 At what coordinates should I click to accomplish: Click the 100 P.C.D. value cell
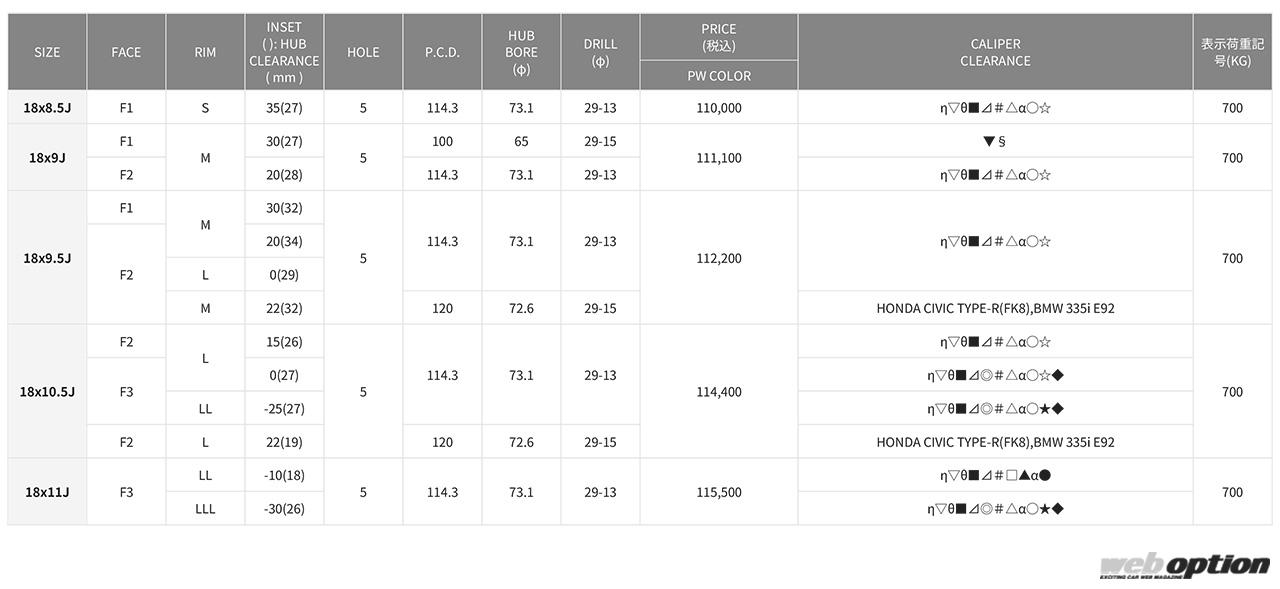(x=442, y=141)
